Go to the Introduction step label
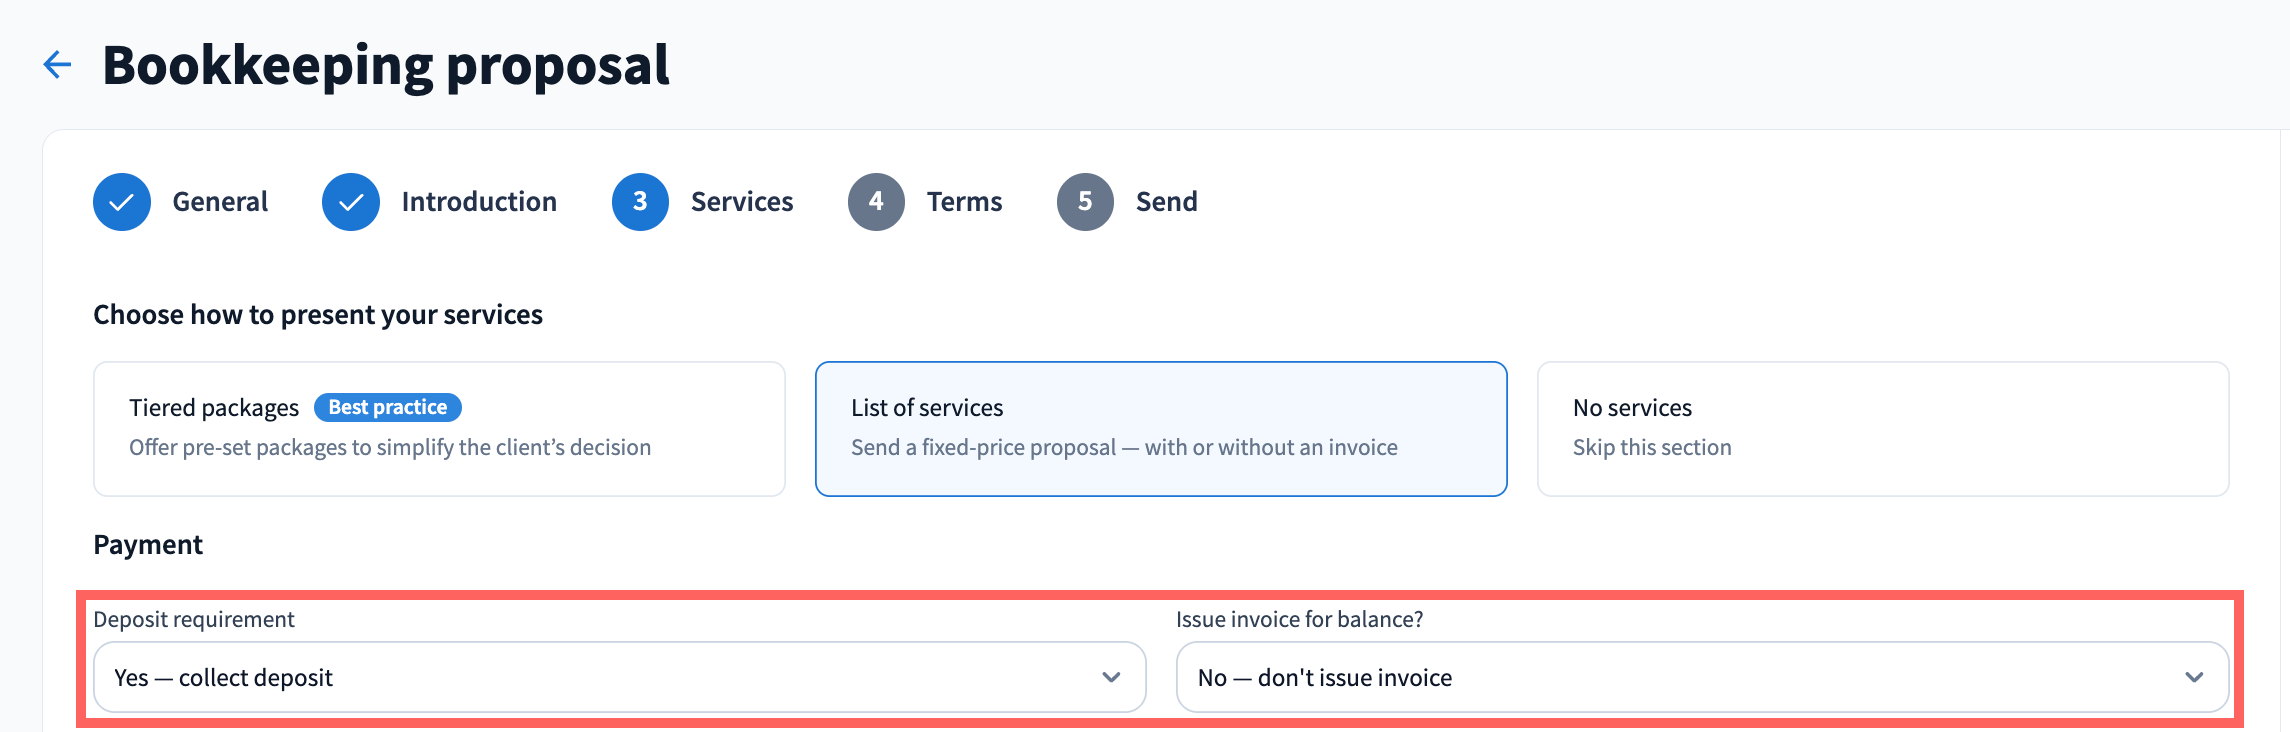Image resolution: width=2290 pixels, height=732 pixels. click(x=479, y=202)
